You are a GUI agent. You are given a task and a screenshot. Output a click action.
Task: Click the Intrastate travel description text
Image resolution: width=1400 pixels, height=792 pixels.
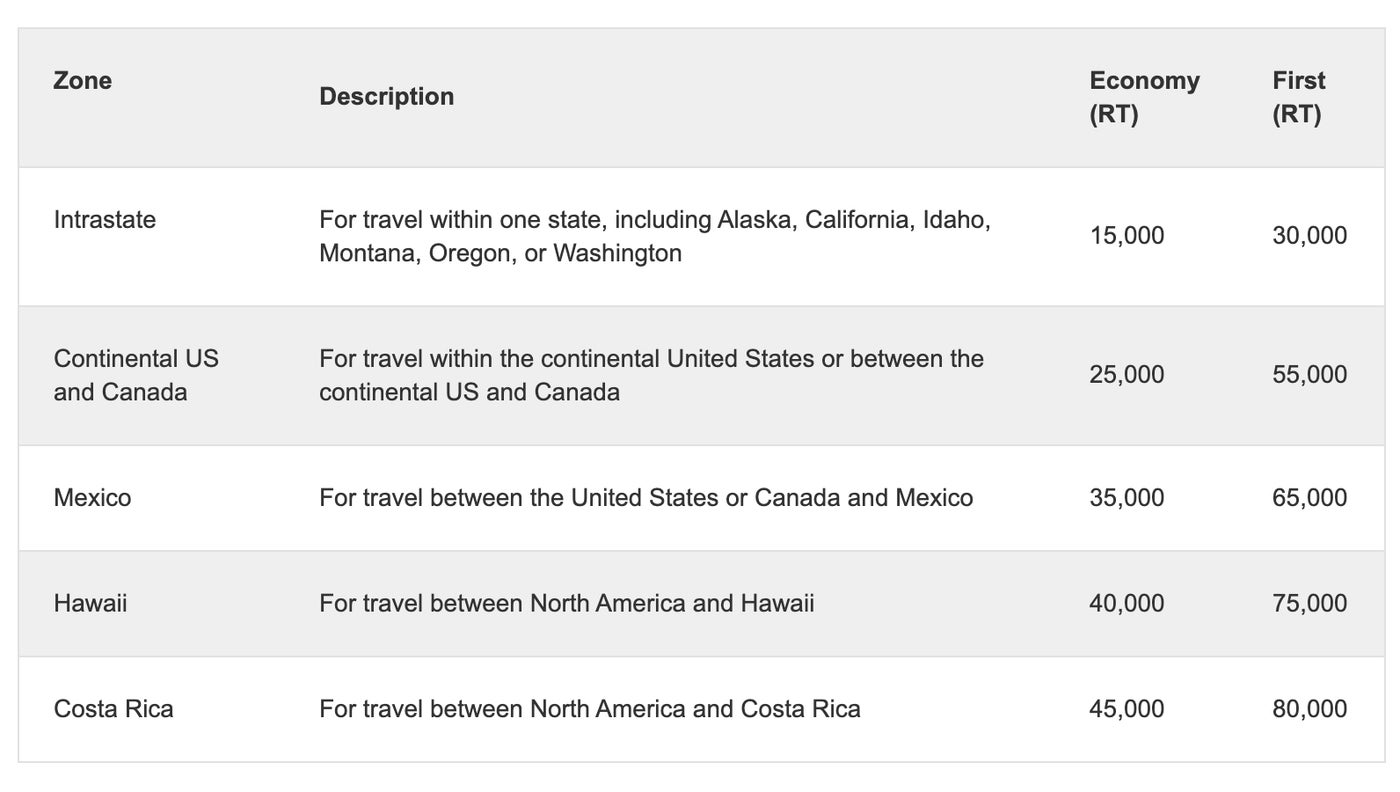point(654,237)
